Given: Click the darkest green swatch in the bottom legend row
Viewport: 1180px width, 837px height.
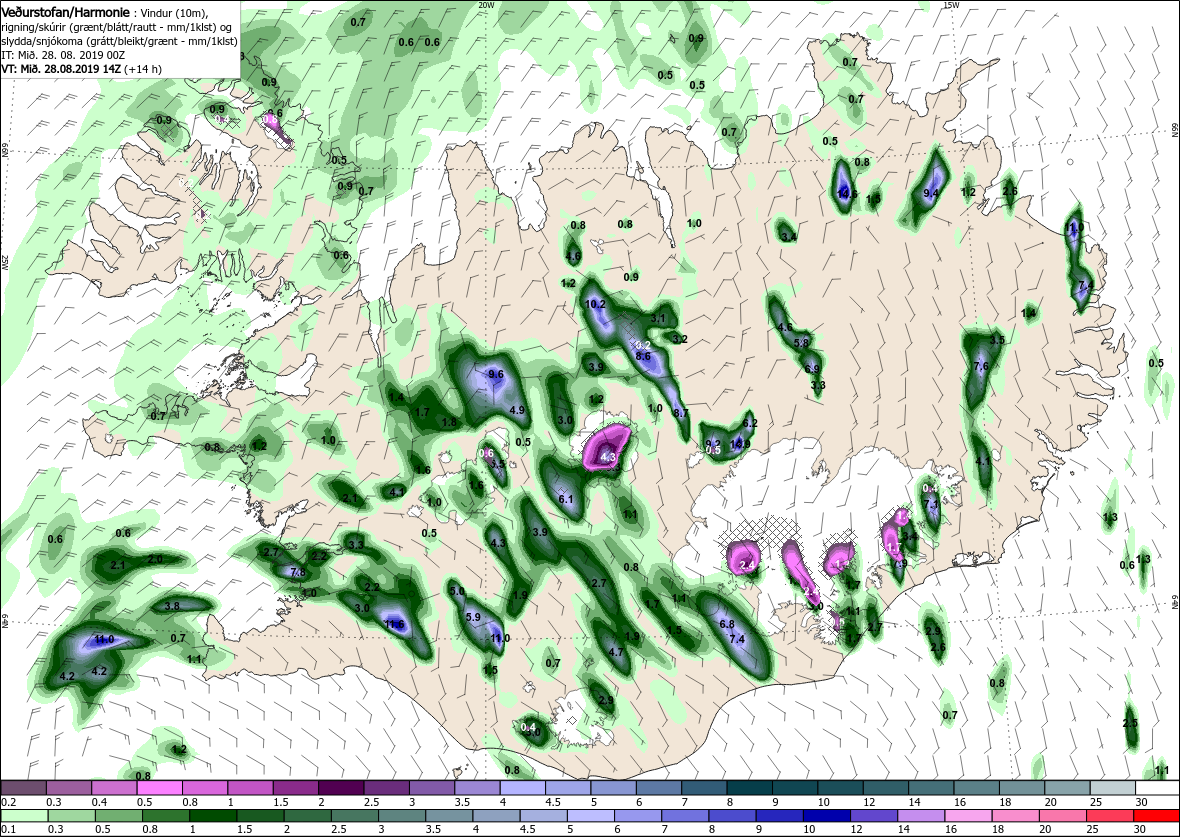Looking at the screenshot, I should (212, 816).
